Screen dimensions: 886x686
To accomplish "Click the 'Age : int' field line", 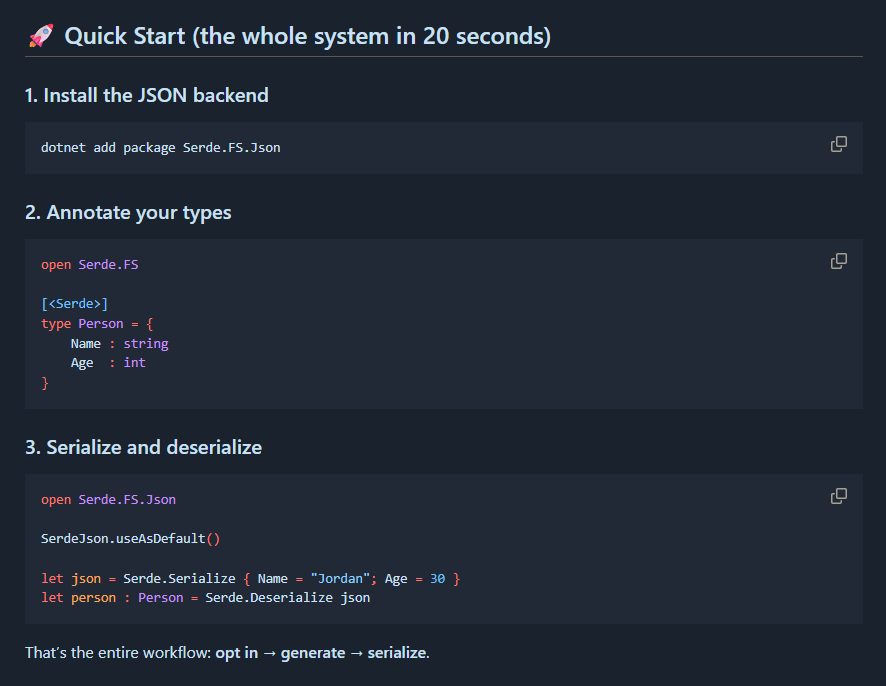I will (108, 363).
